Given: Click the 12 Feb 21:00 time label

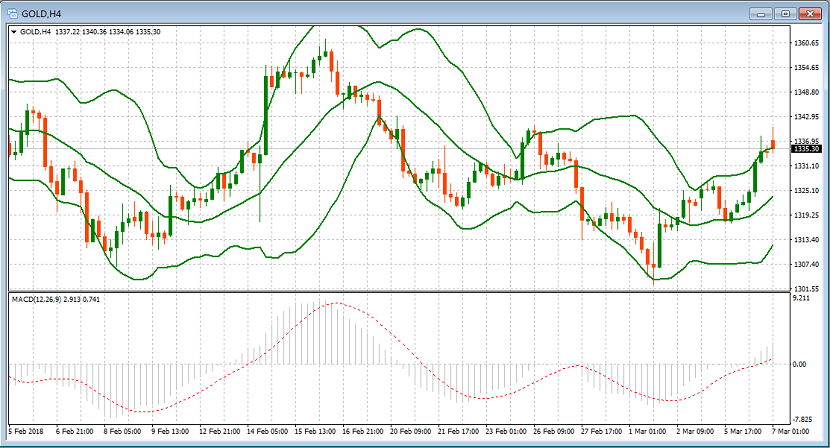Looking at the screenshot, I should (x=219, y=432).
